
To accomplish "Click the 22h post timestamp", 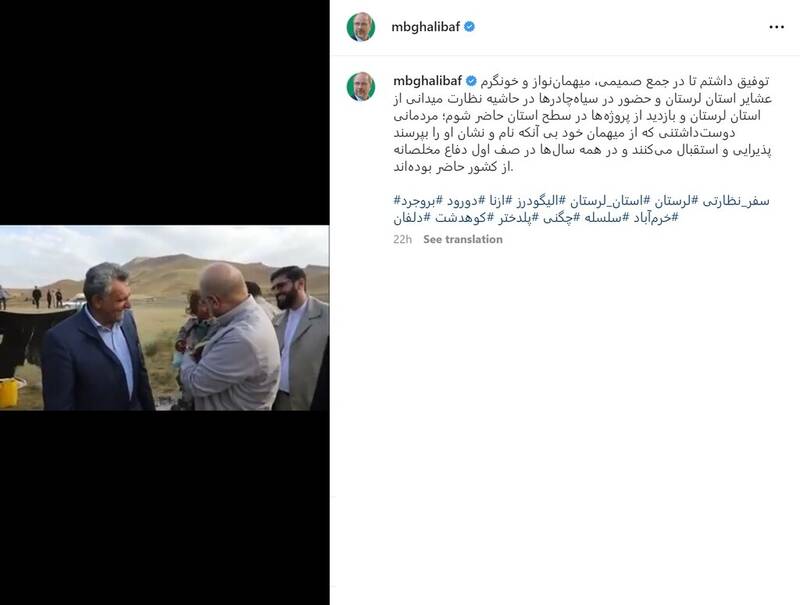I will pyautogui.click(x=403, y=239).
